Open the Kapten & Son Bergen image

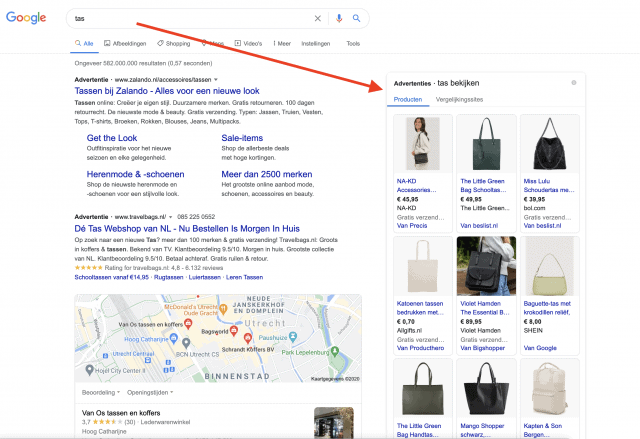click(550, 388)
